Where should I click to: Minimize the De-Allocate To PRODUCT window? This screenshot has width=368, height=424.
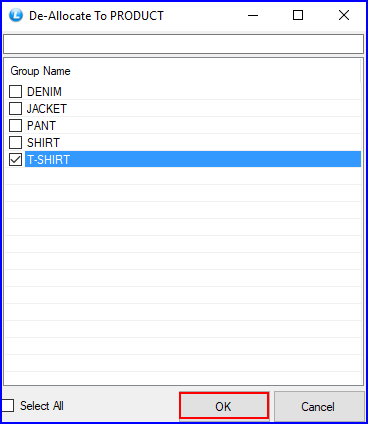point(253,15)
